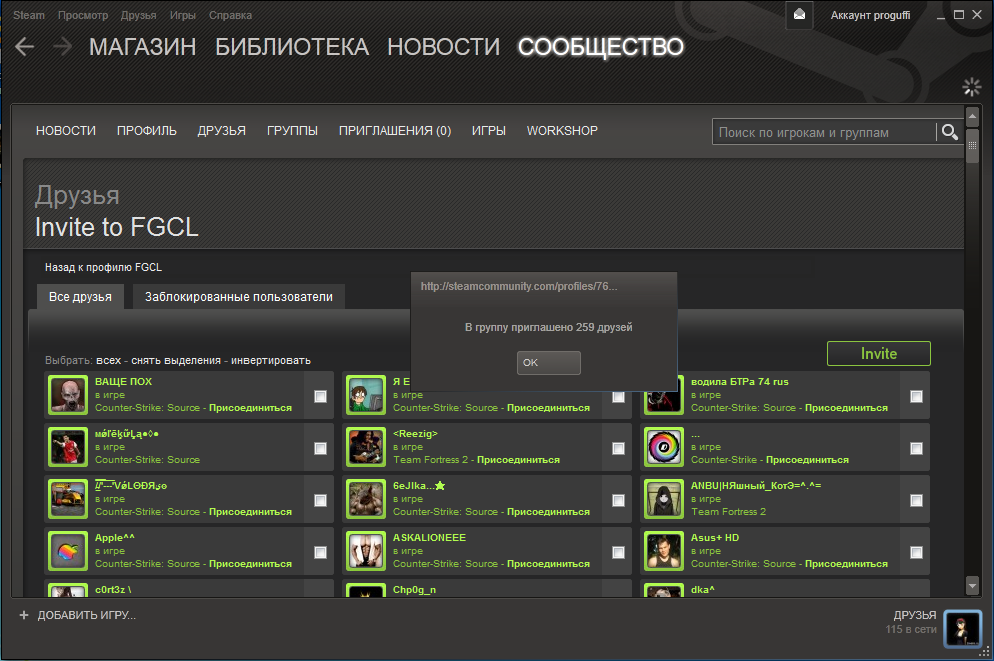Tick the checkbox for ВАЩЕ ПОХ
Viewport: 994px width, 661px height.
(320, 396)
